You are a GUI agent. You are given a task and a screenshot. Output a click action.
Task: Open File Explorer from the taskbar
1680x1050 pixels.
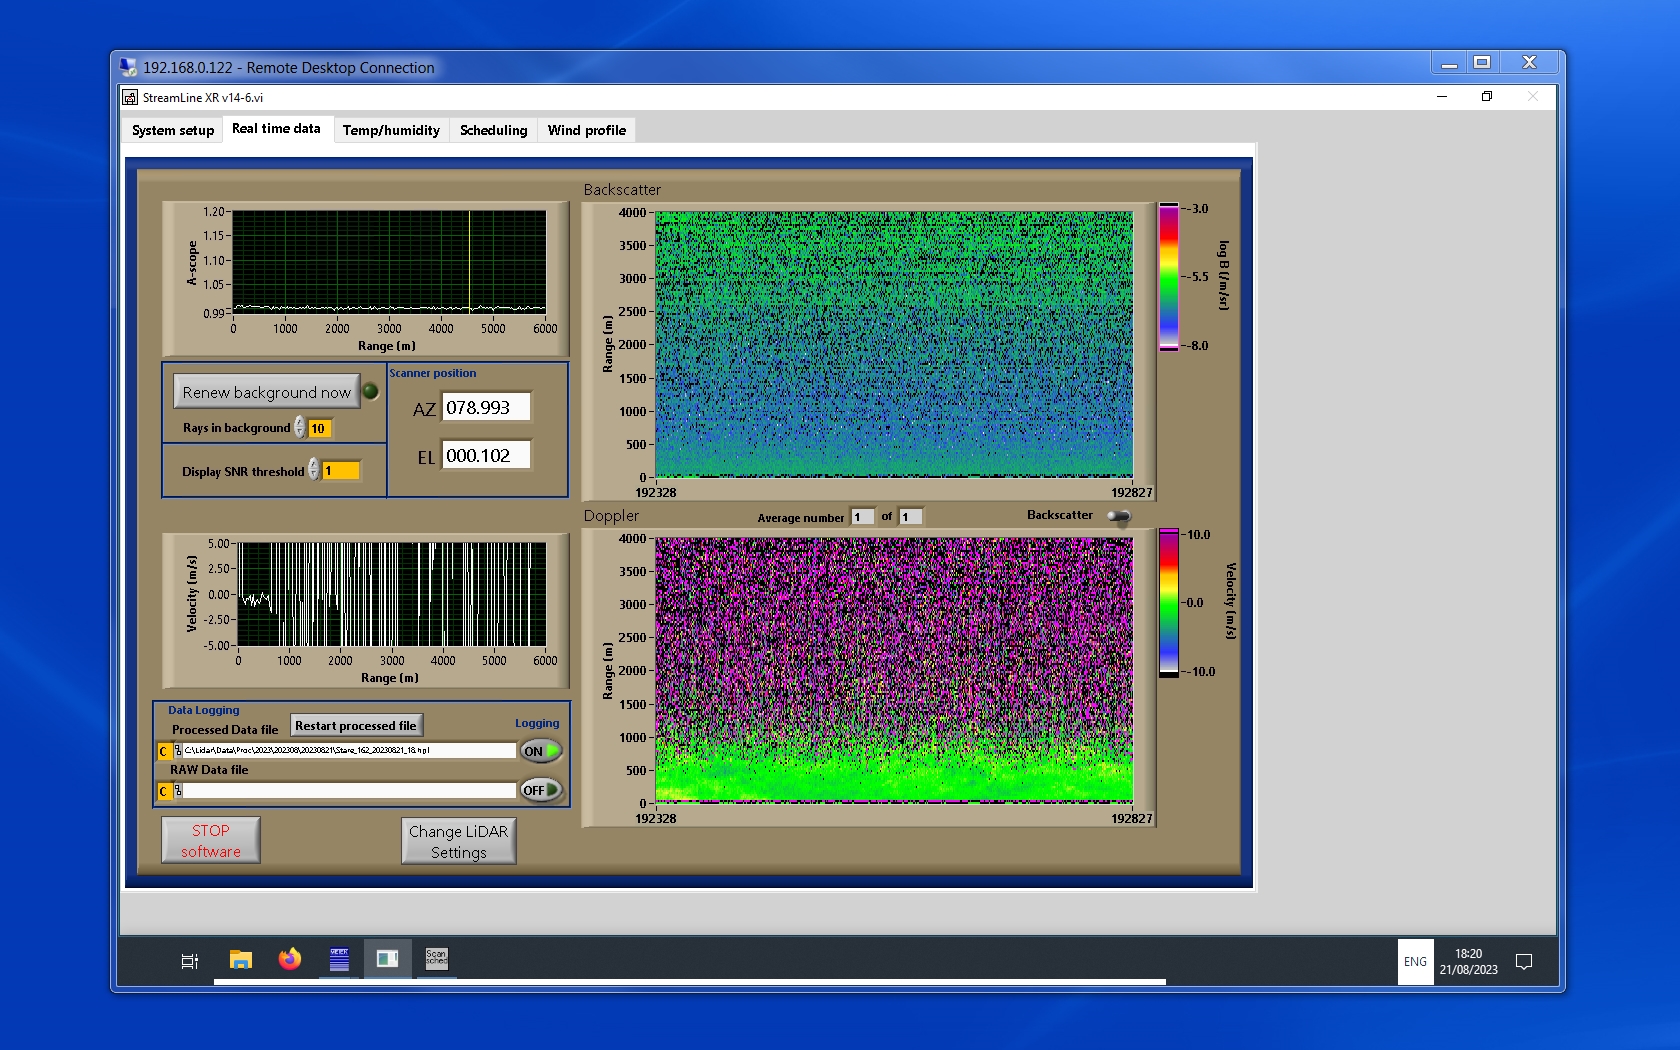point(240,960)
